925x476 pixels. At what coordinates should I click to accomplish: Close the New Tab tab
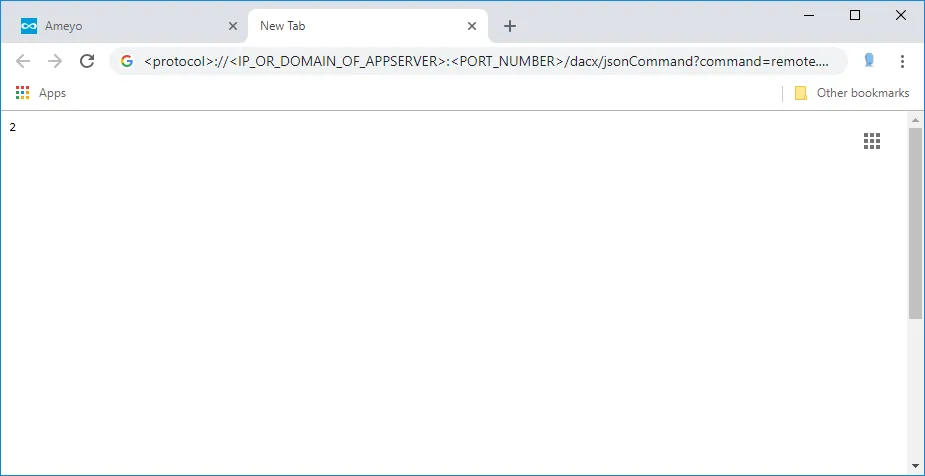click(x=472, y=26)
